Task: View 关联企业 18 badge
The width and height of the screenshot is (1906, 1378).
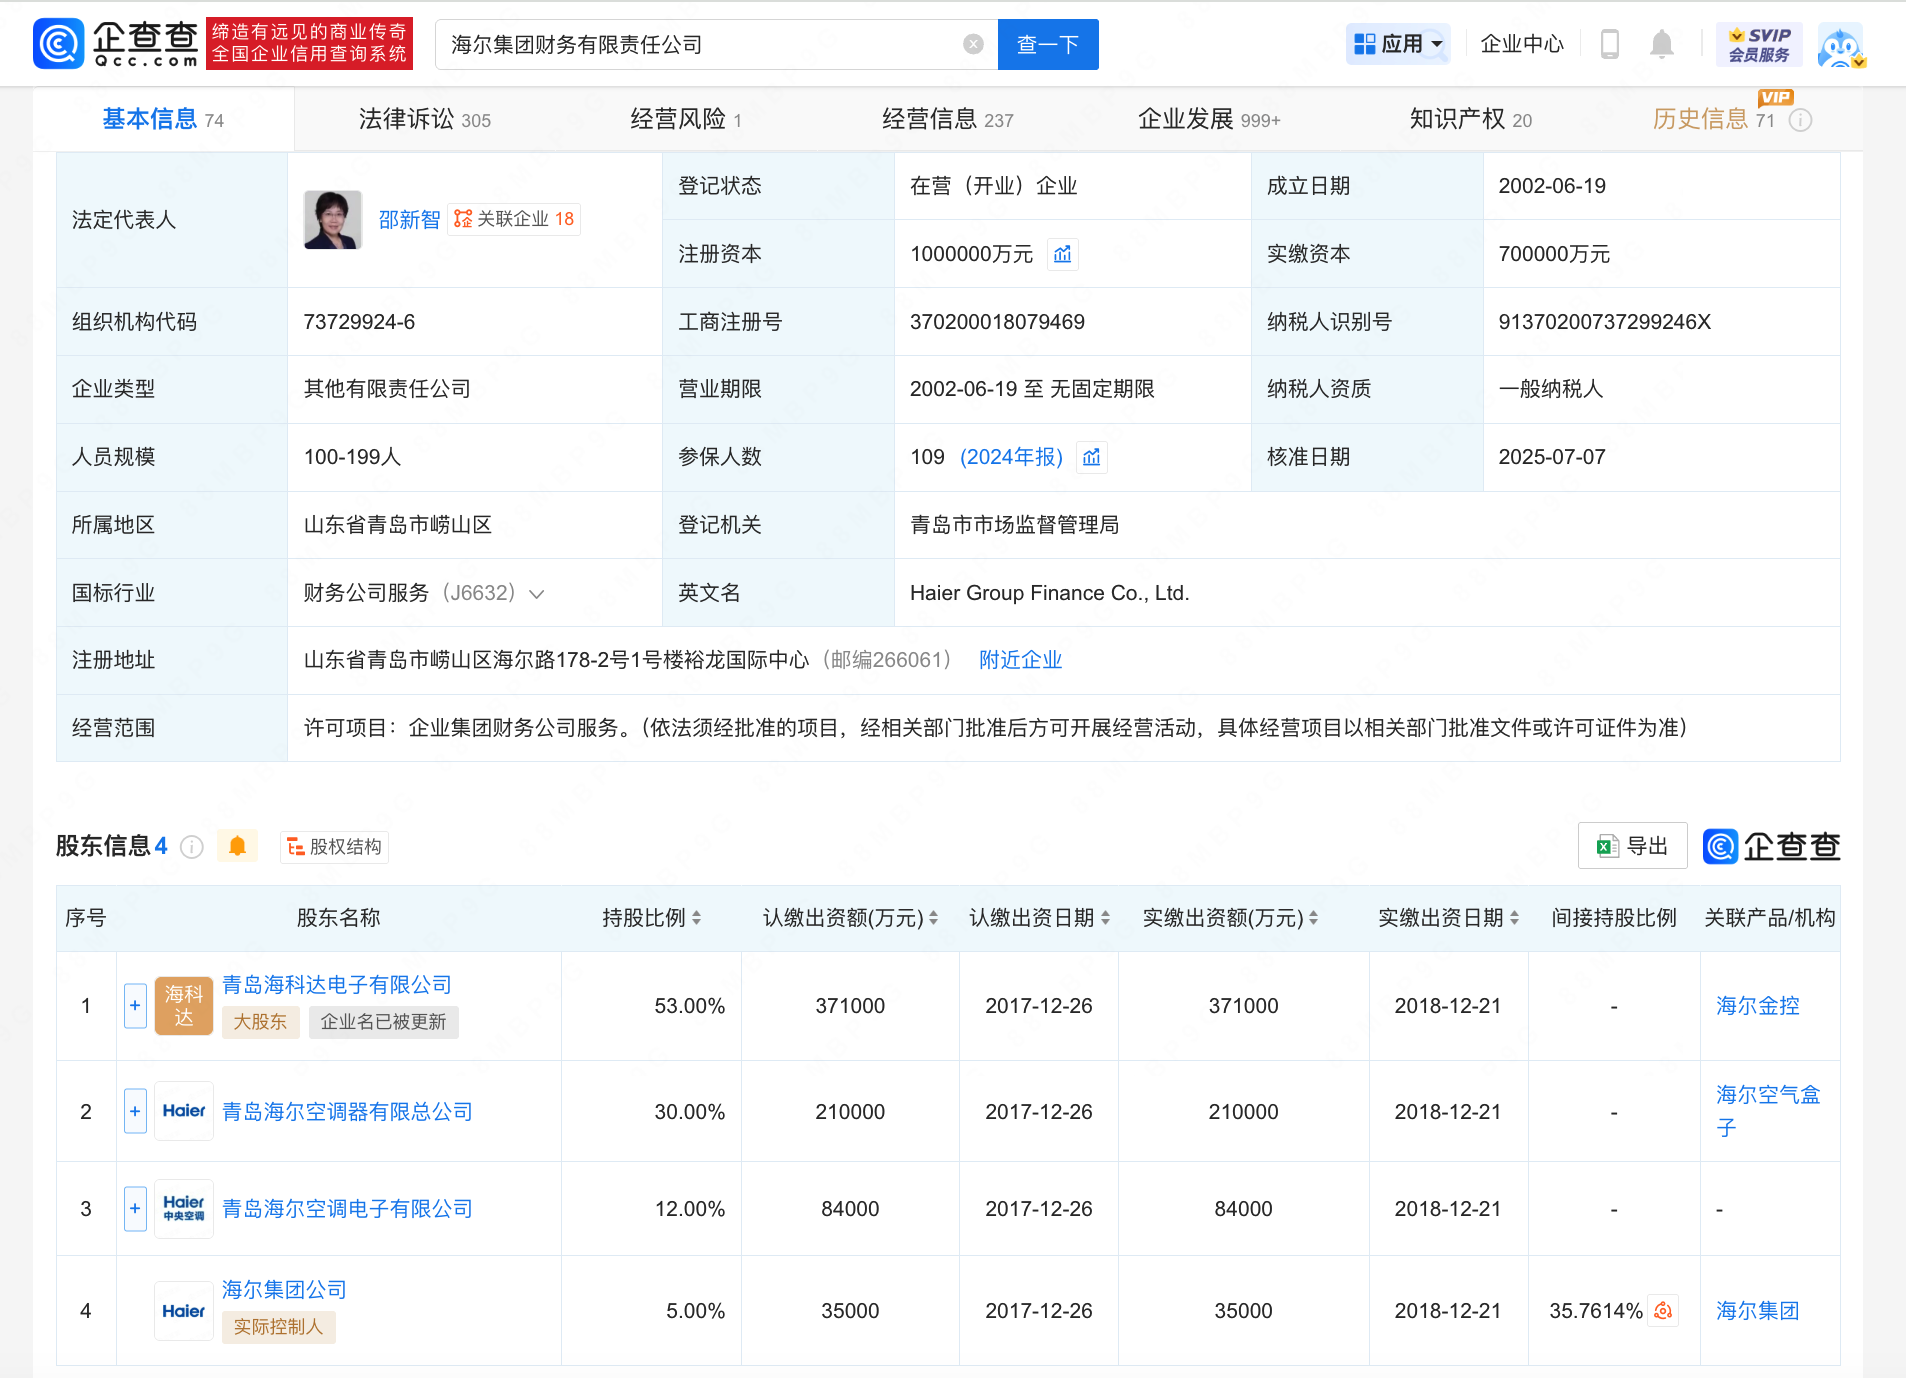Action: tap(514, 219)
